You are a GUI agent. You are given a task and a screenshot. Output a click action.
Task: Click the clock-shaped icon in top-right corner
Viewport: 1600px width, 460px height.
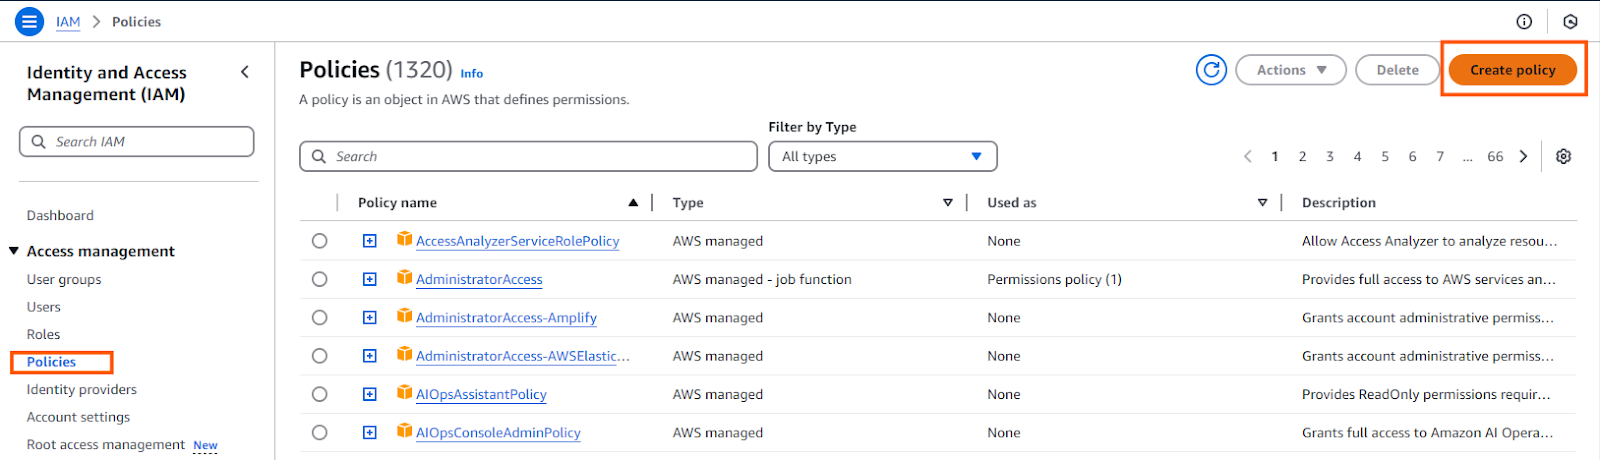pyautogui.click(x=1570, y=21)
